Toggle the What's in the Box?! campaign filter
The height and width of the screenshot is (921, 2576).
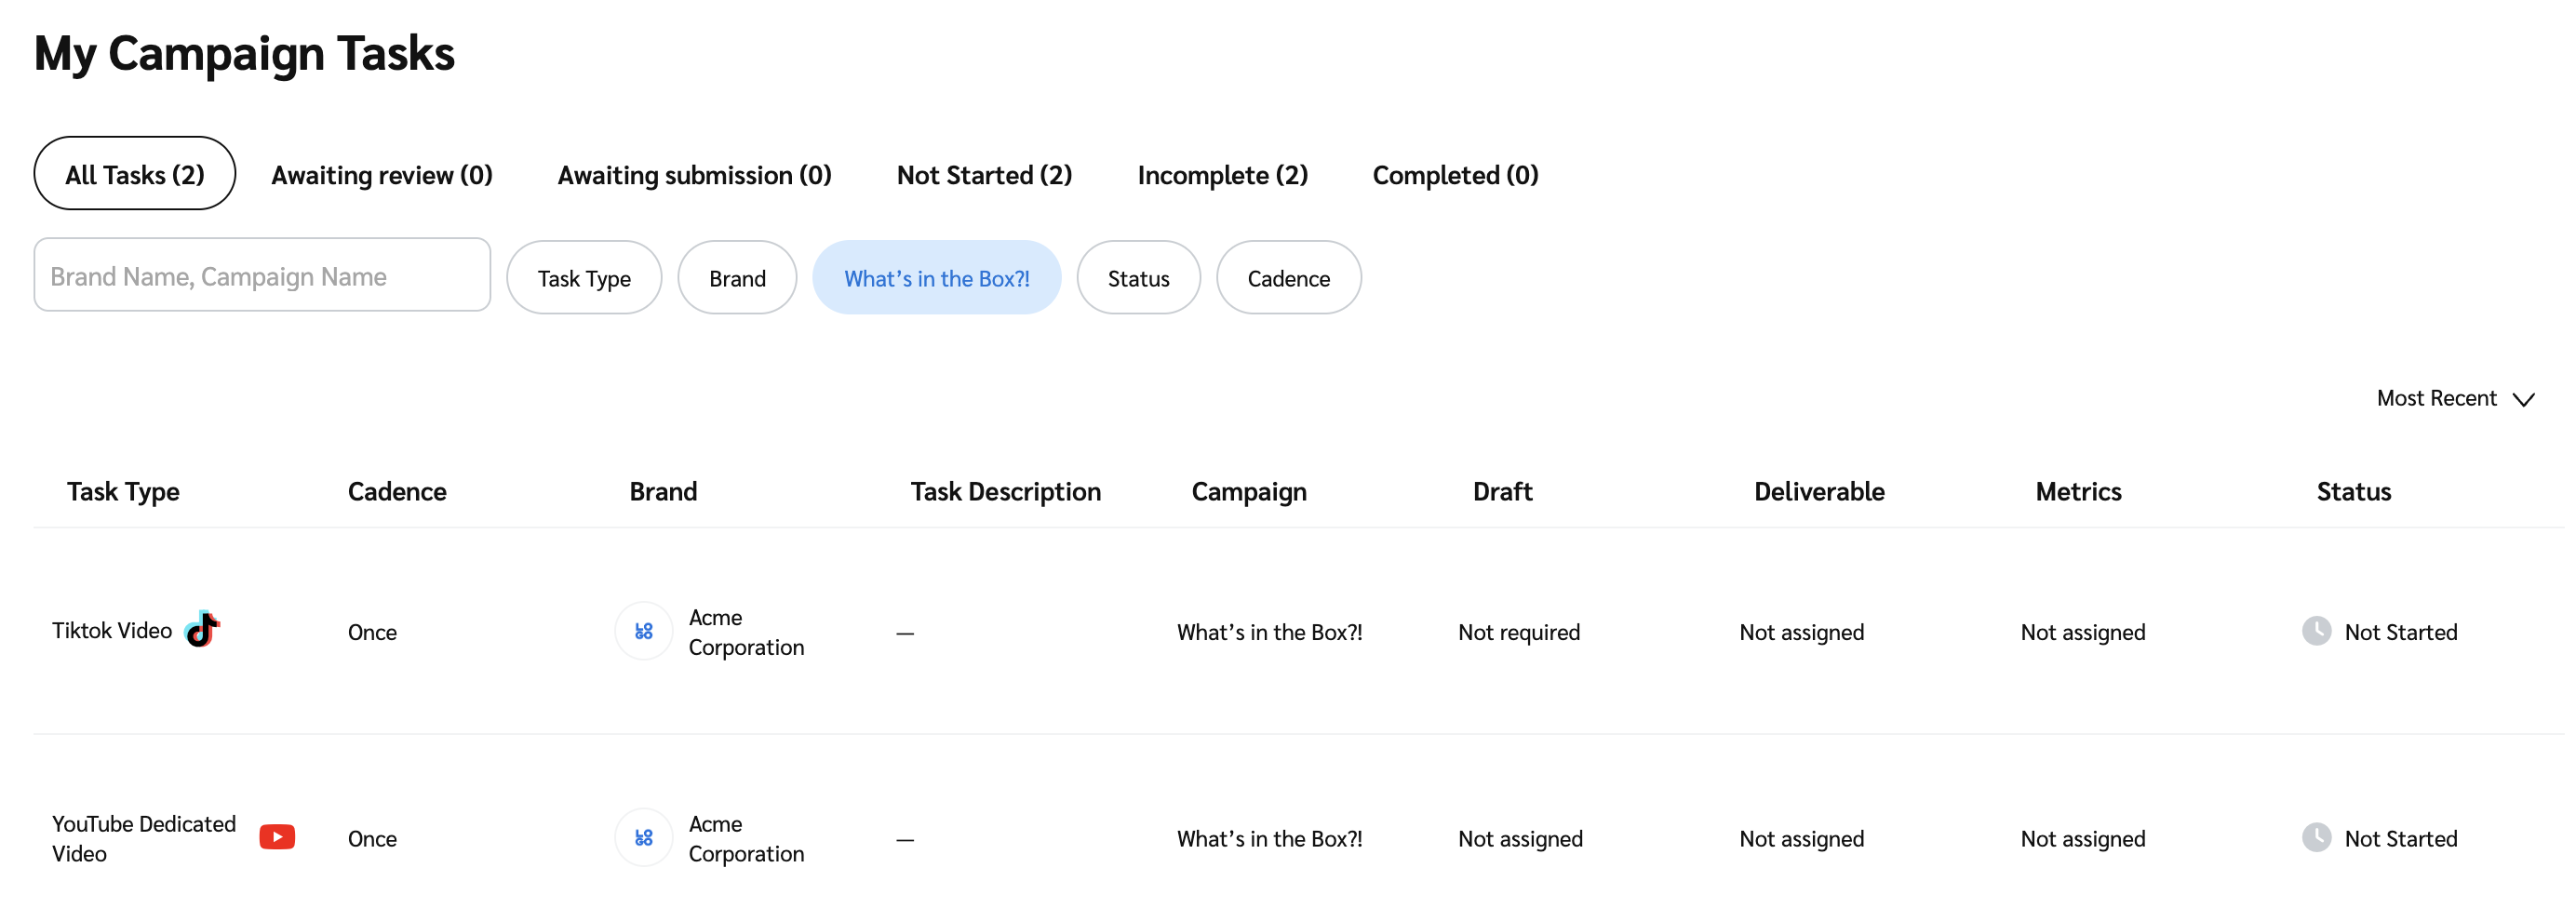click(x=936, y=278)
